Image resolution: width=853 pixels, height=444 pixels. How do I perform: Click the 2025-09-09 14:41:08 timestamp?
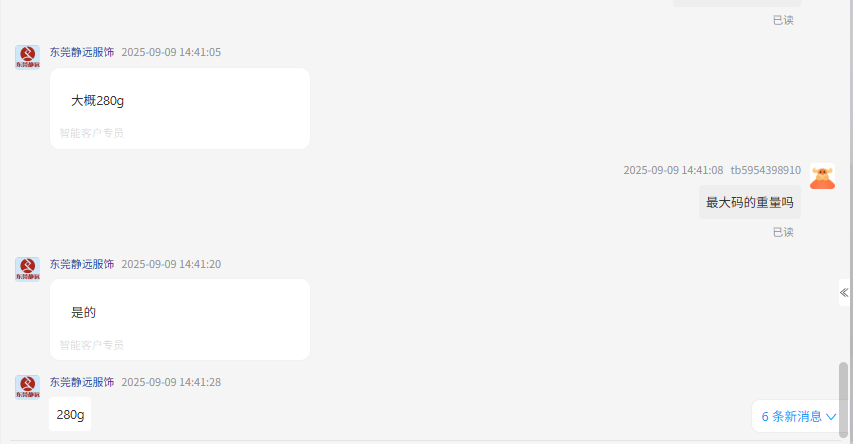point(673,170)
